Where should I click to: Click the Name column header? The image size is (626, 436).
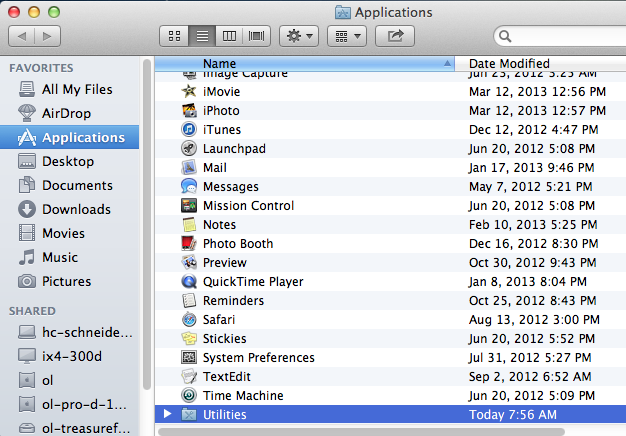pos(300,63)
